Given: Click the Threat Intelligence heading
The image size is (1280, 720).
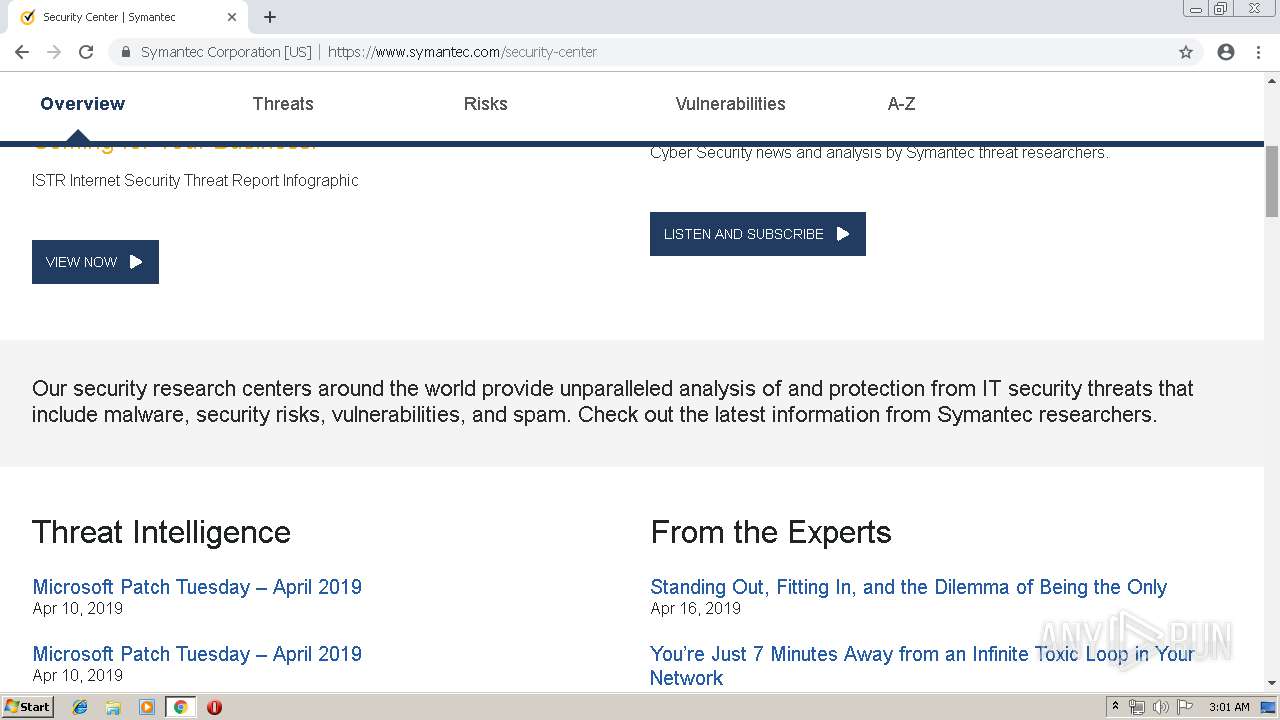Looking at the screenshot, I should click(x=161, y=532).
